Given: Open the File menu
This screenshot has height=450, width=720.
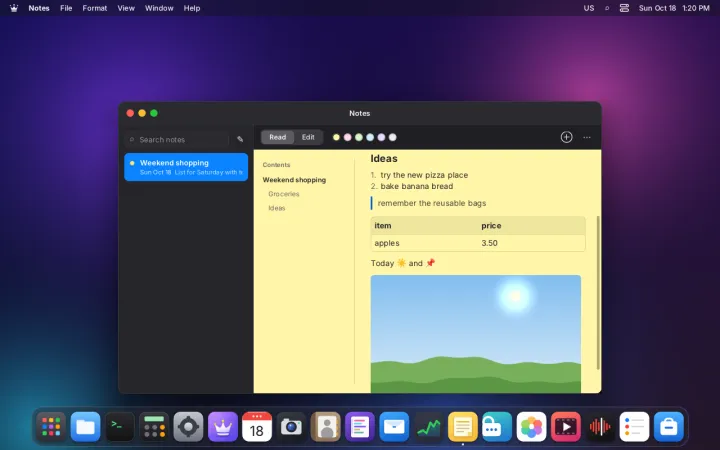Looking at the screenshot, I should [x=66, y=8].
